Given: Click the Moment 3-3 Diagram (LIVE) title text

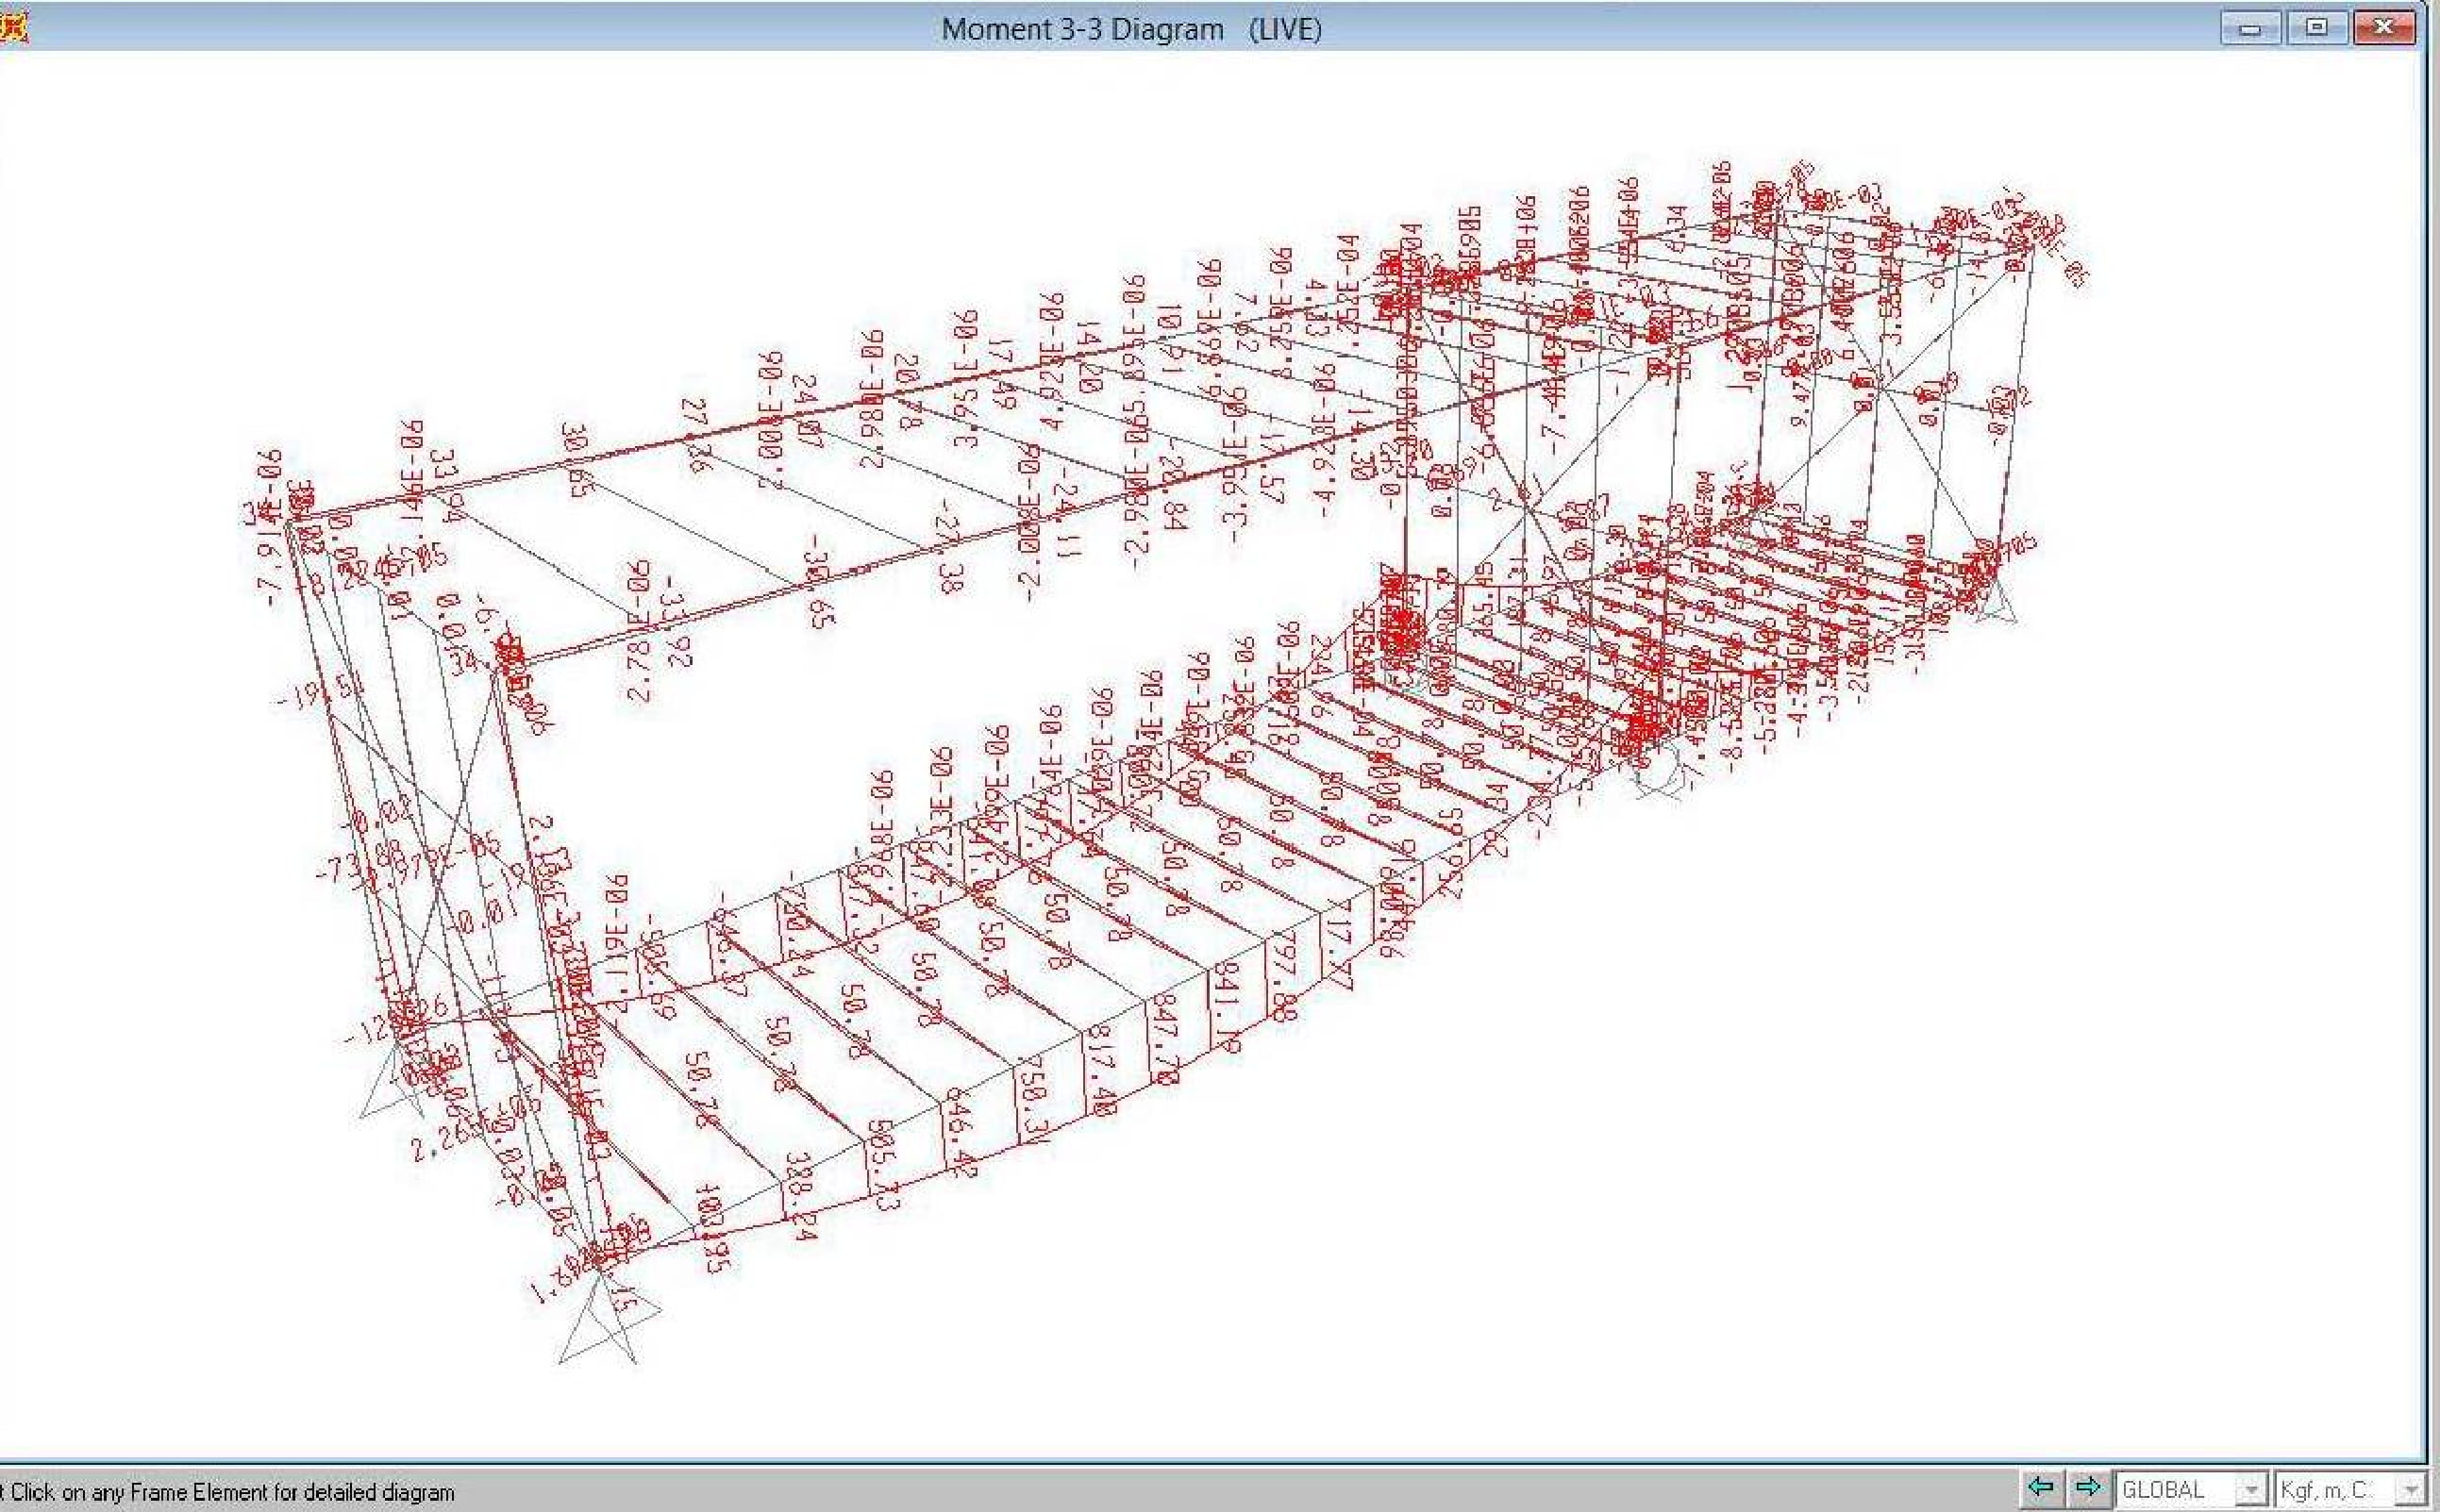Looking at the screenshot, I should click(1131, 29).
